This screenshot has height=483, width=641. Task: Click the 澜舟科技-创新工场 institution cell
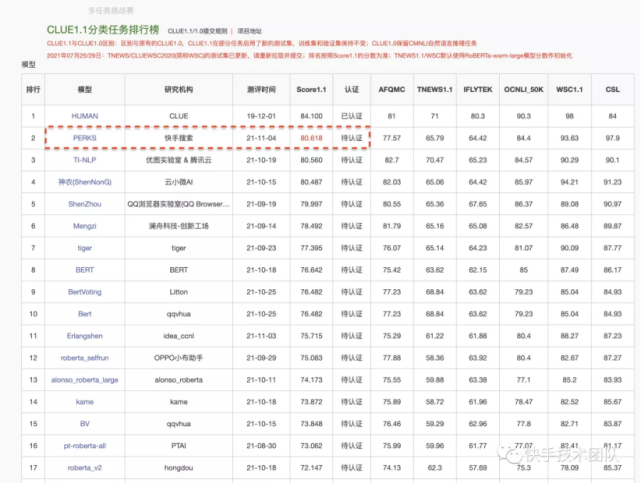coord(179,226)
